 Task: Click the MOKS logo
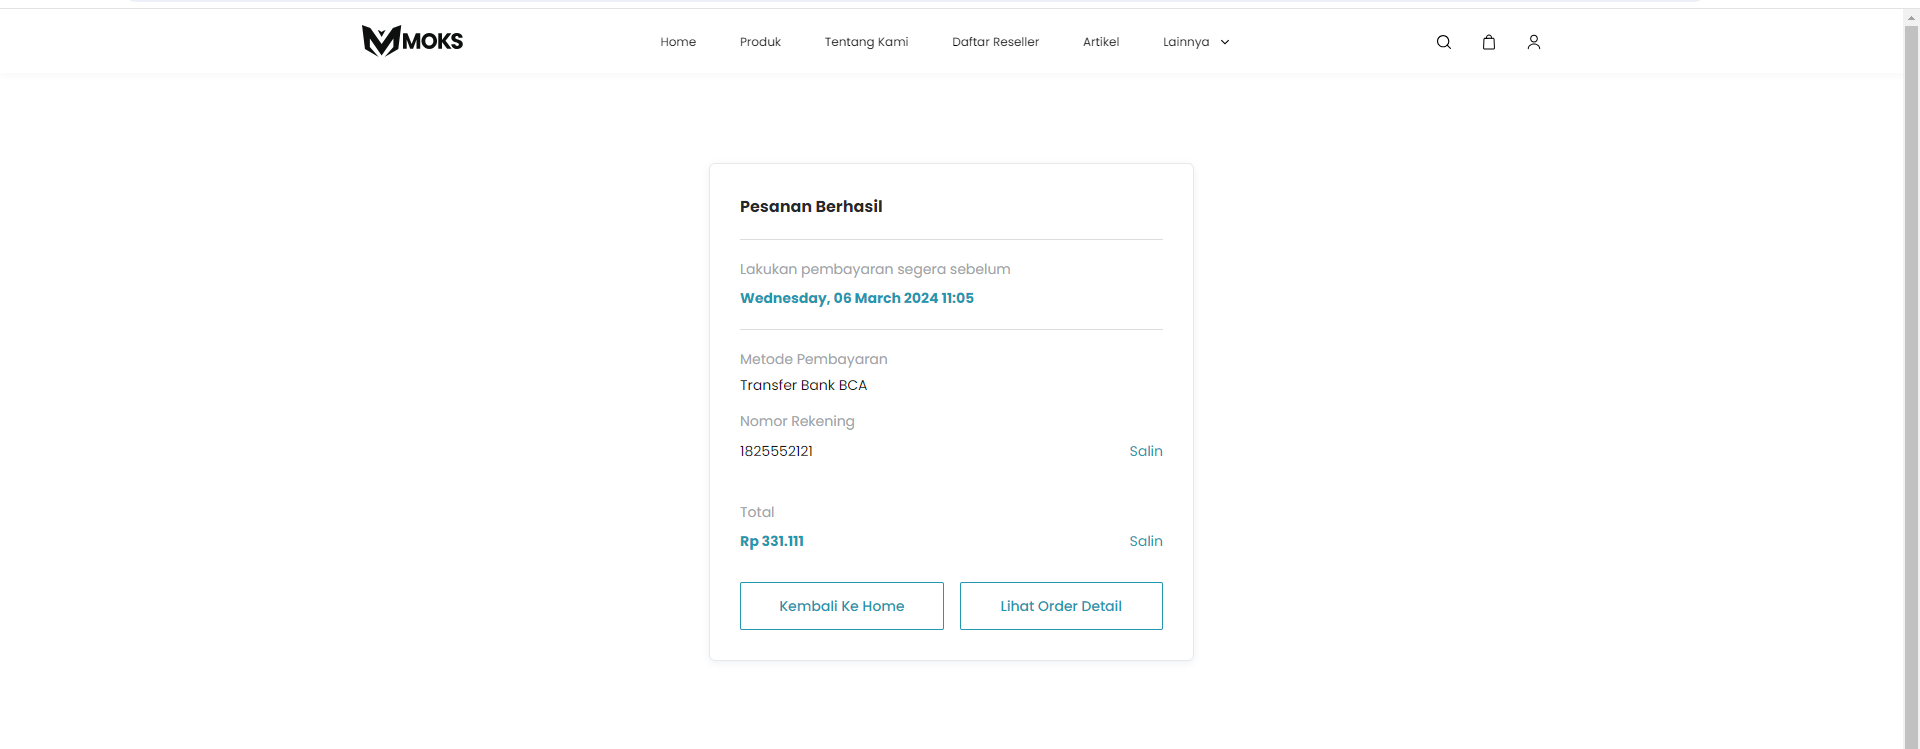(x=412, y=41)
